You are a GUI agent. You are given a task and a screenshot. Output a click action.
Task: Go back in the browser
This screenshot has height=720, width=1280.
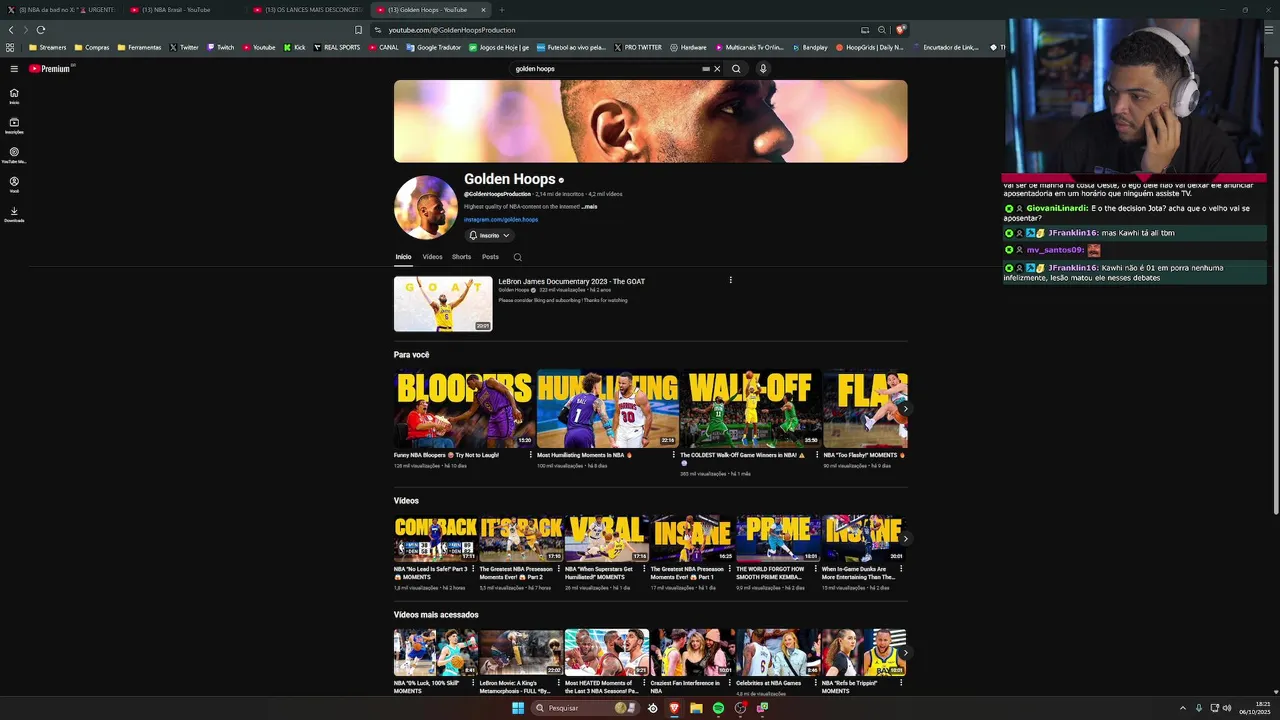click(x=11, y=30)
